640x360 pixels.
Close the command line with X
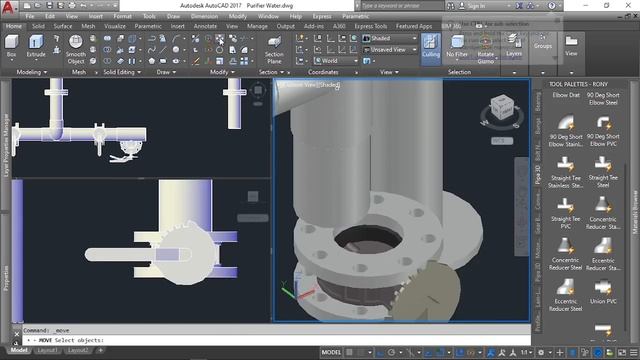17,334
